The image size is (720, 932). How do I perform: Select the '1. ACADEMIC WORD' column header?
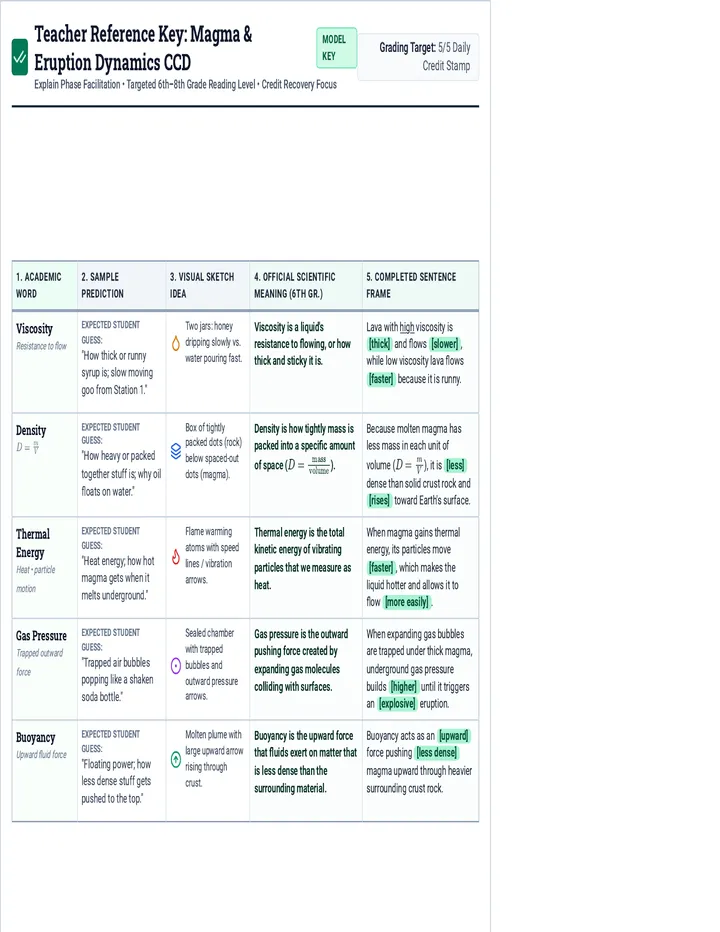tap(45, 285)
